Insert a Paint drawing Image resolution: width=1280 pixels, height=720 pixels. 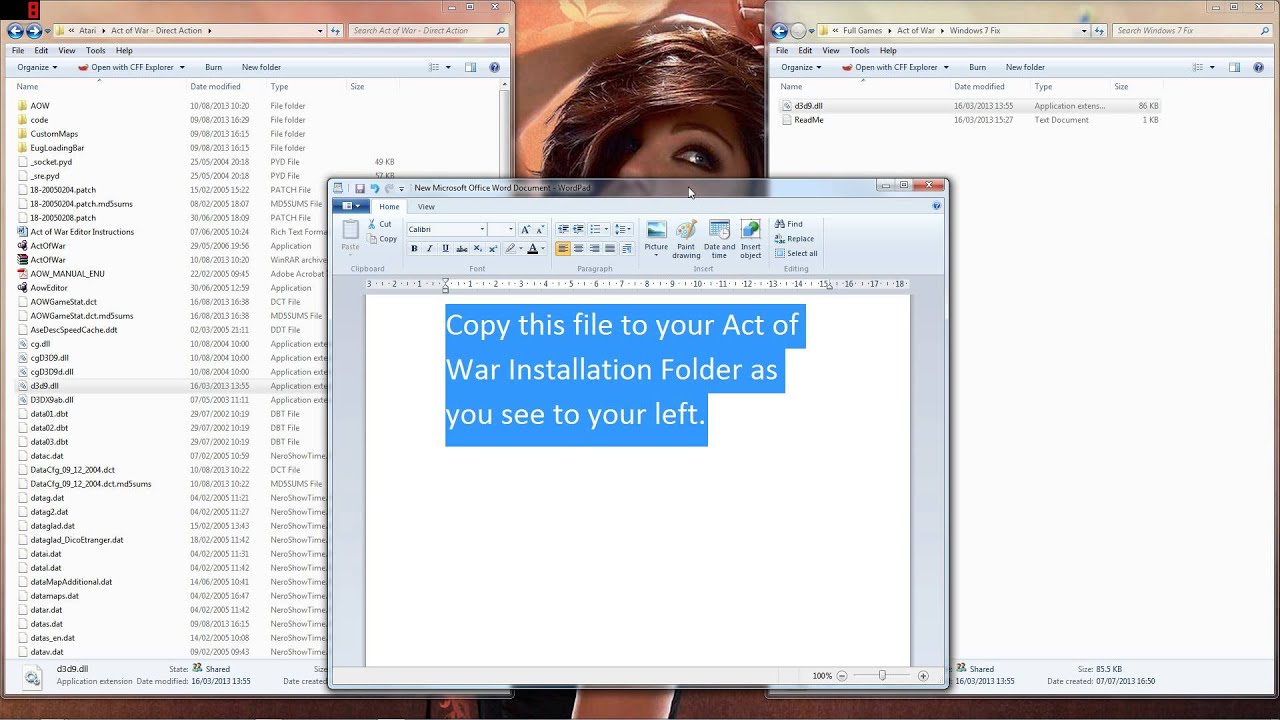pyautogui.click(x=686, y=240)
